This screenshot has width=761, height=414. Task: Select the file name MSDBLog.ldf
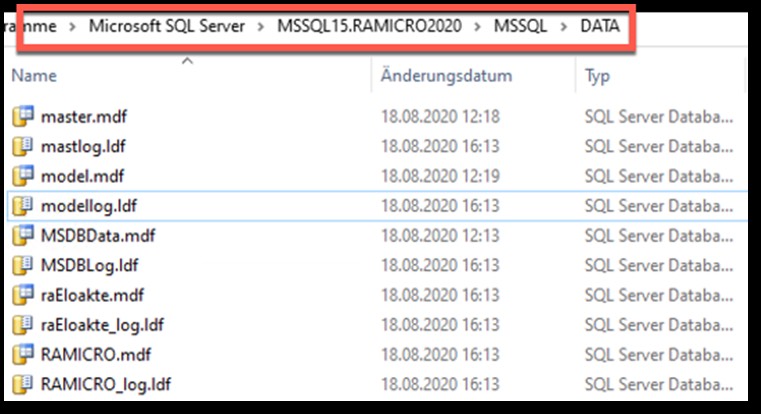point(89,265)
